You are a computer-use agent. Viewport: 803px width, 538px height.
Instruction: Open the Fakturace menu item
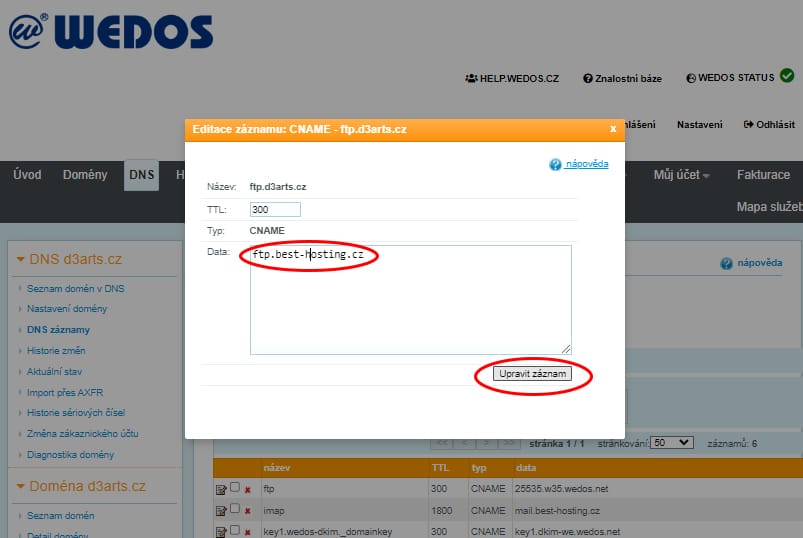click(763, 175)
